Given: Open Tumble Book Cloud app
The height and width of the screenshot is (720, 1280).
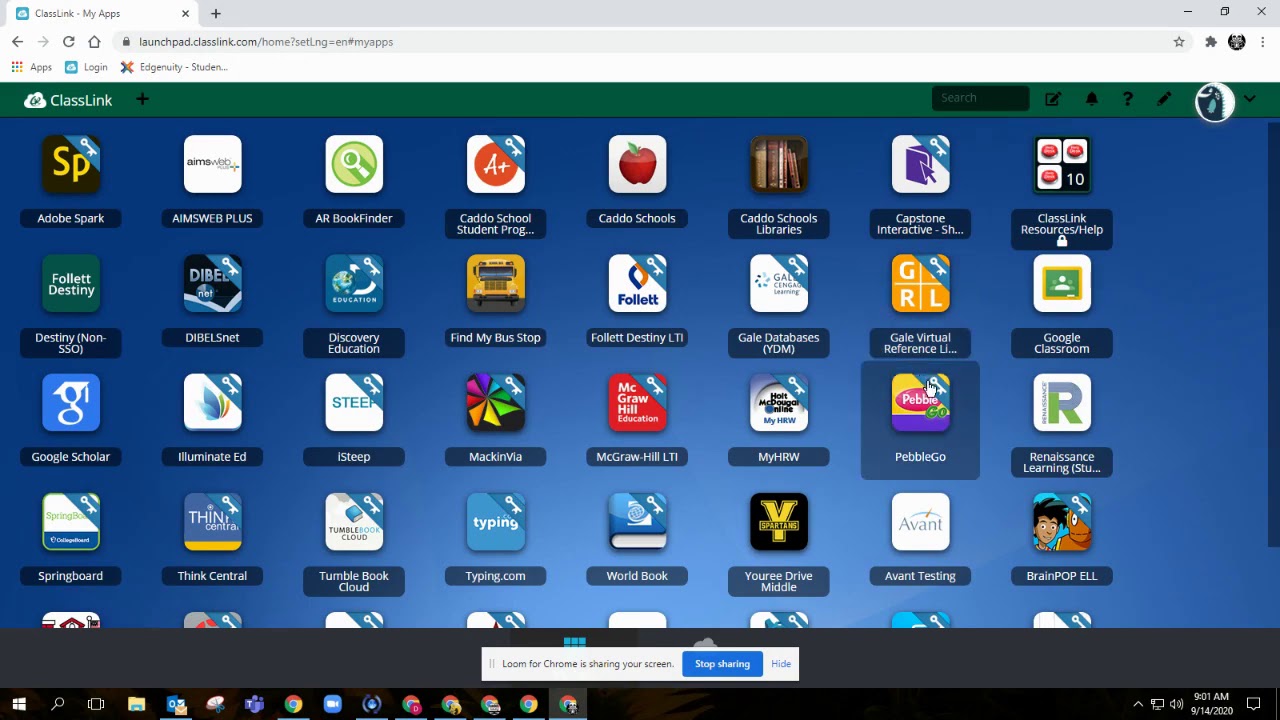Looking at the screenshot, I should (x=354, y=521).
